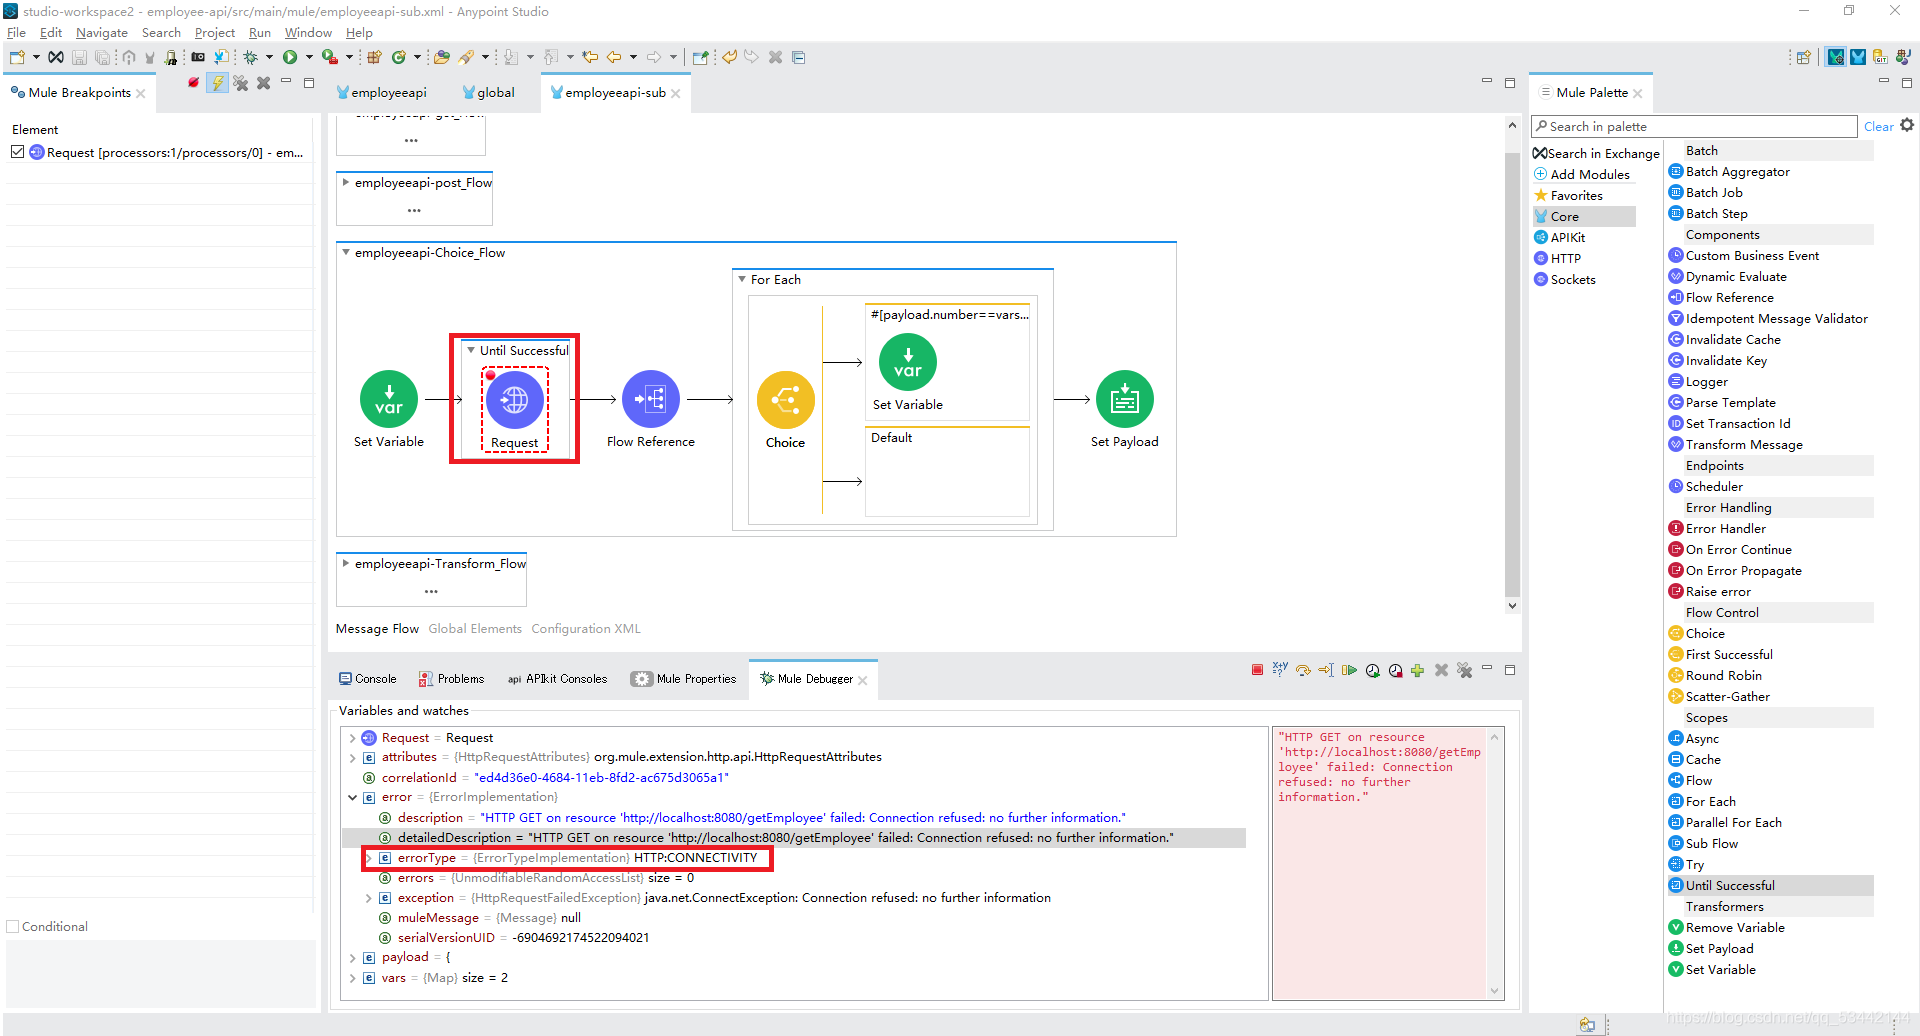
Task: Expand the employeeapi-Transform_Flow
Action: (x=346, y=563)
